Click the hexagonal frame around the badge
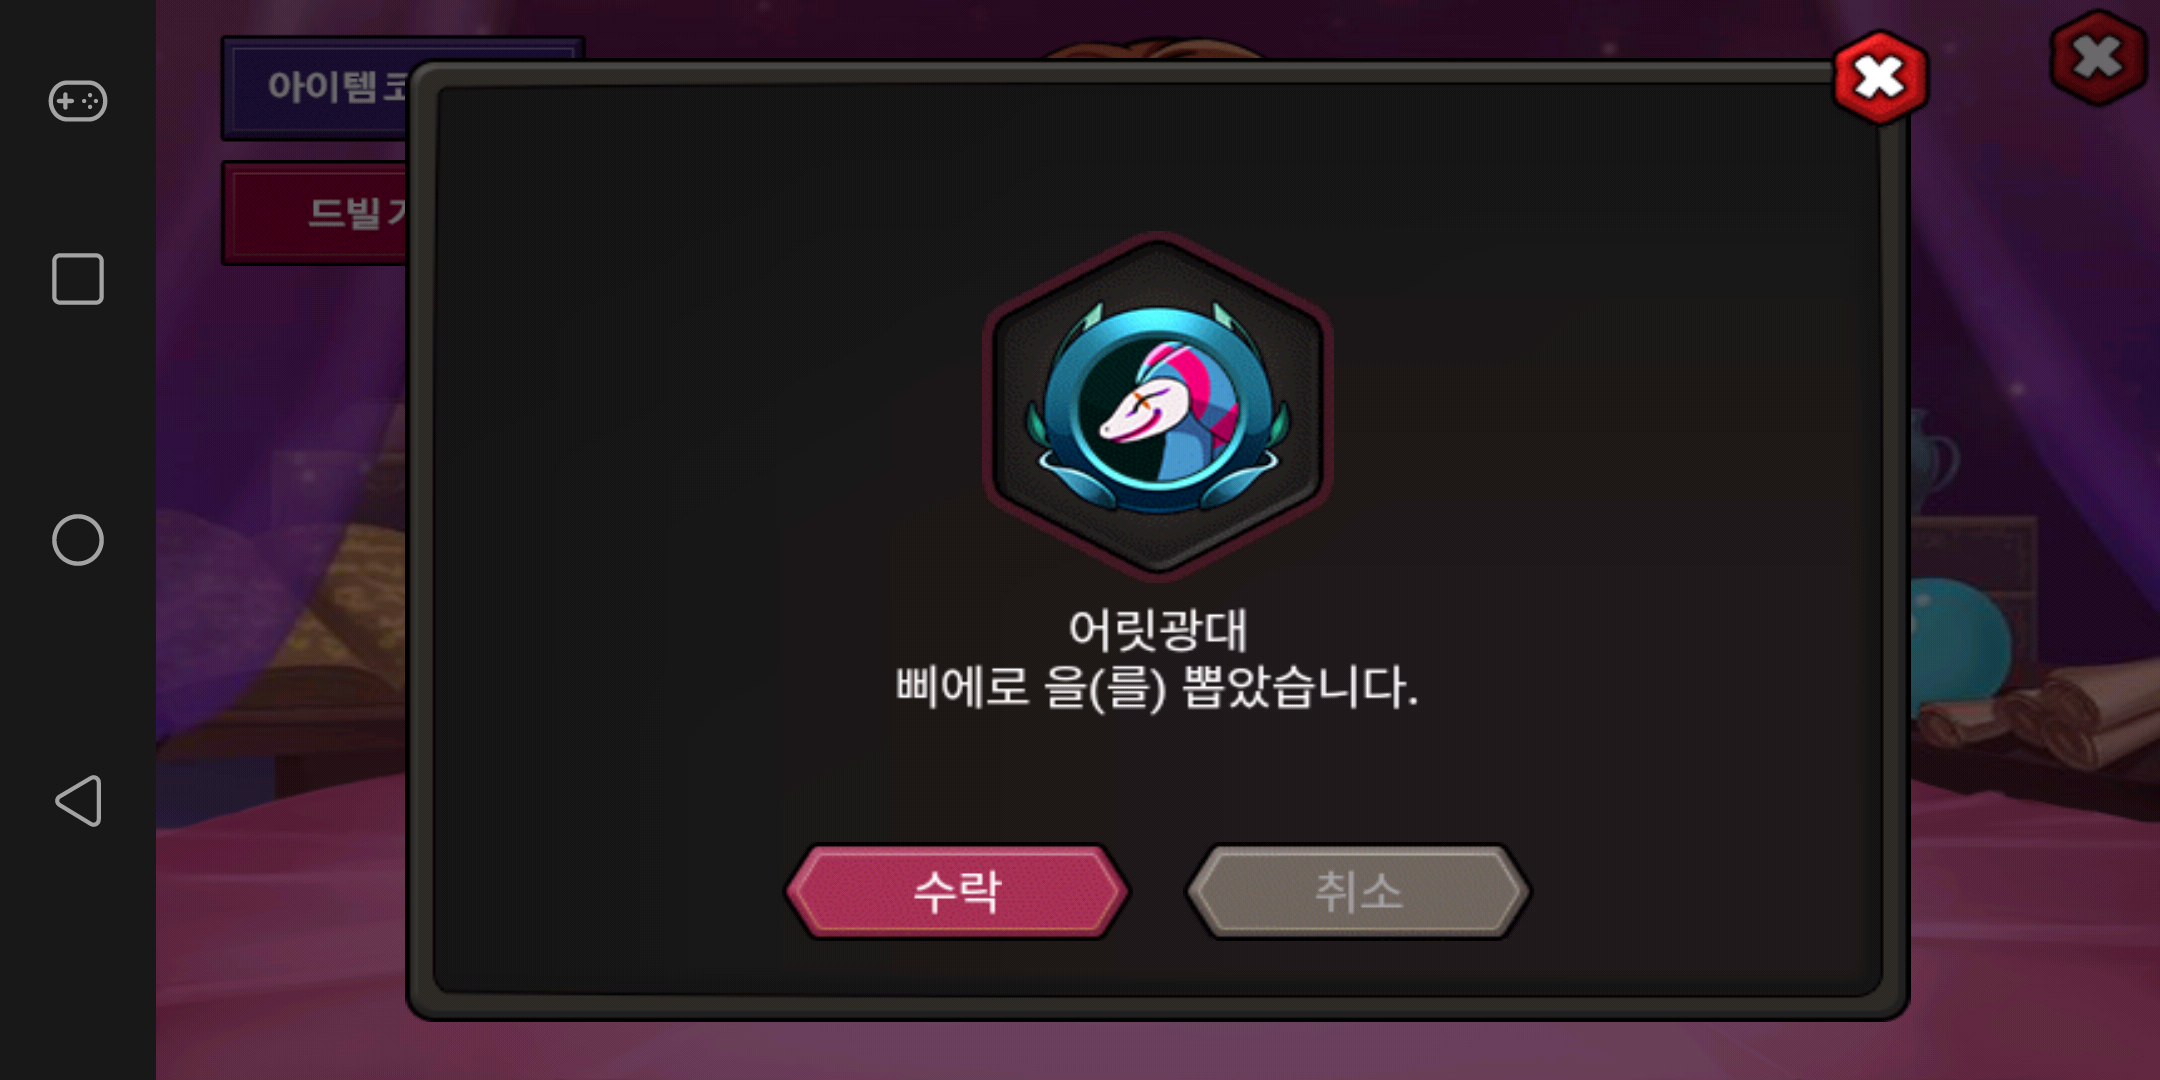The width and height of the screenshot is (2160, 1080). click(1158, 406)
